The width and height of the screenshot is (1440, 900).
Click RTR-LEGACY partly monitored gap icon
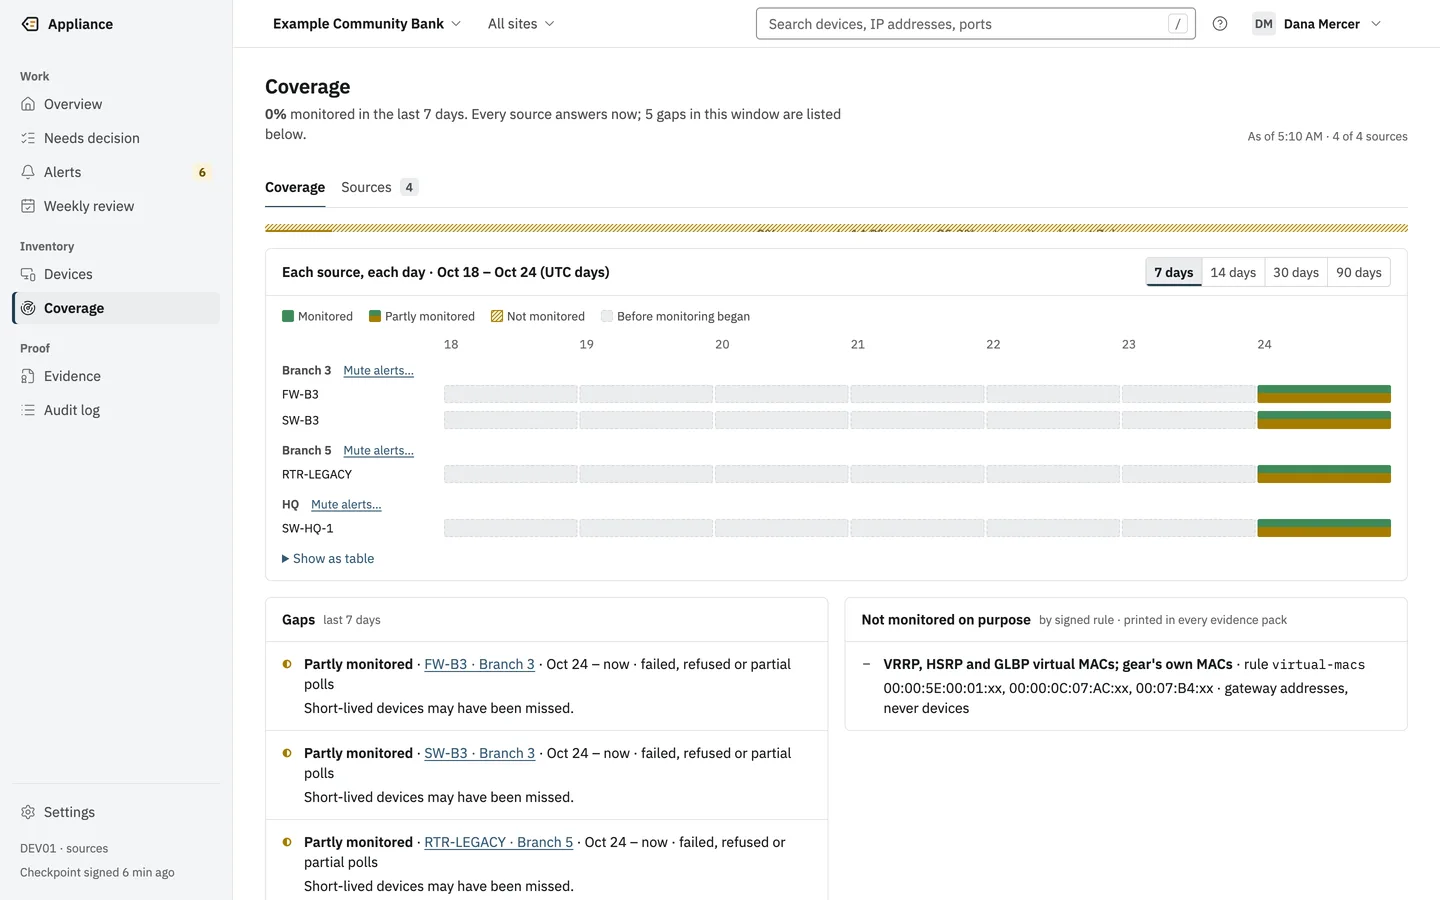pos(287,842)
